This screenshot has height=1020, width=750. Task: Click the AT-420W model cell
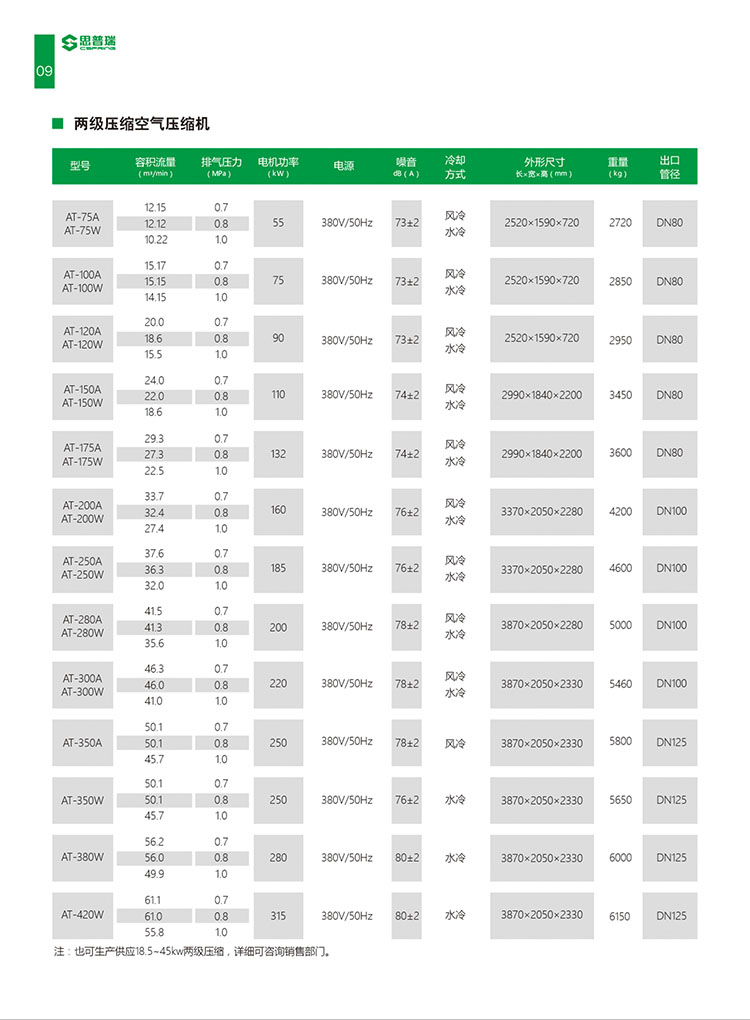pos(82,914)
